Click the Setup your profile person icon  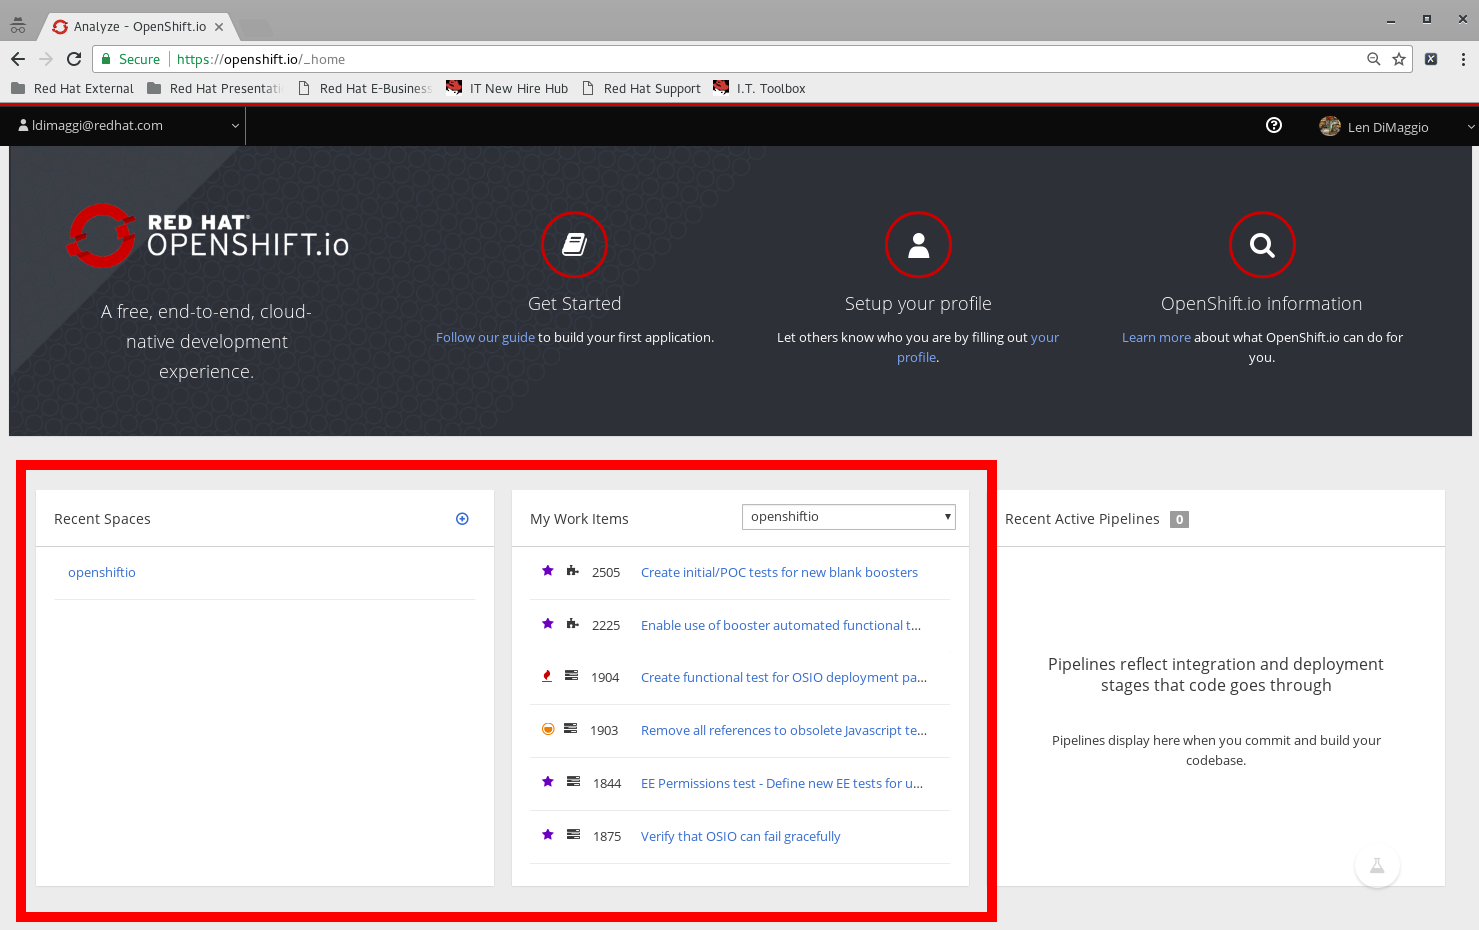(918, 244)
